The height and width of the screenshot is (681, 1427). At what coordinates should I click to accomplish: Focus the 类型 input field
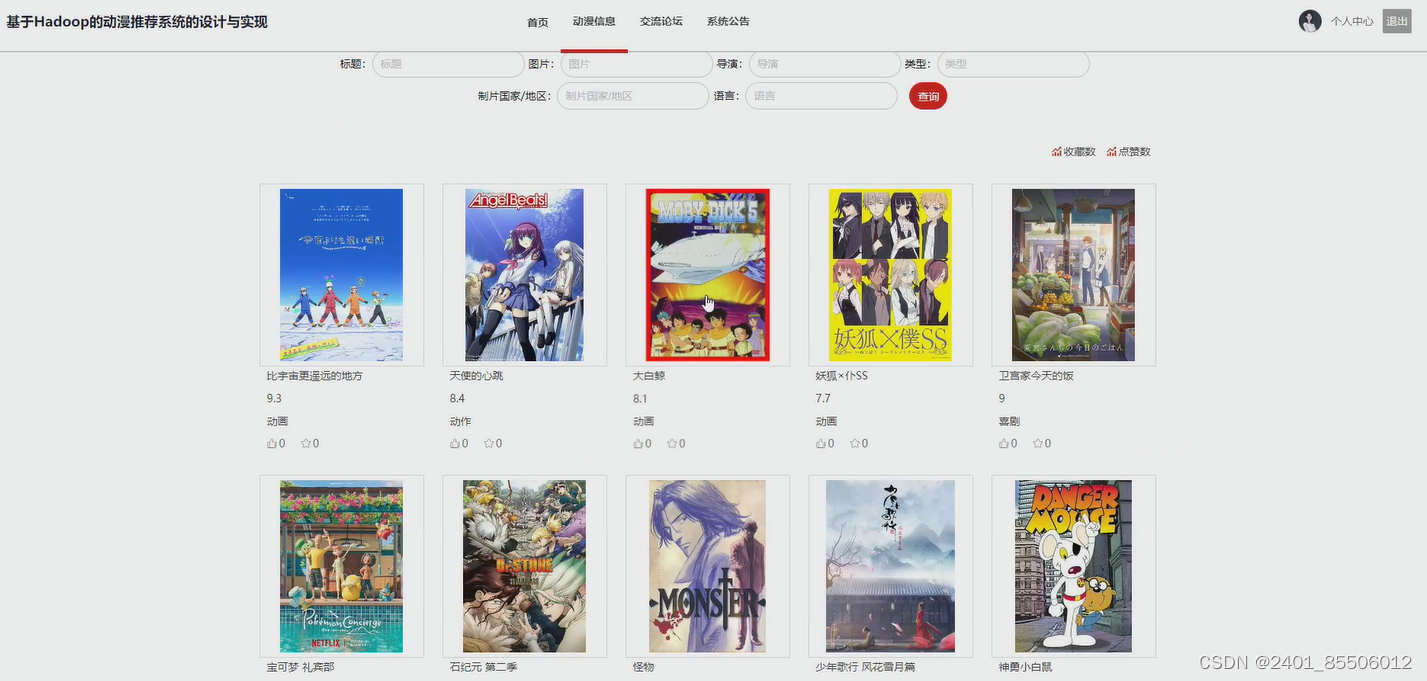tap(1013, 64)
